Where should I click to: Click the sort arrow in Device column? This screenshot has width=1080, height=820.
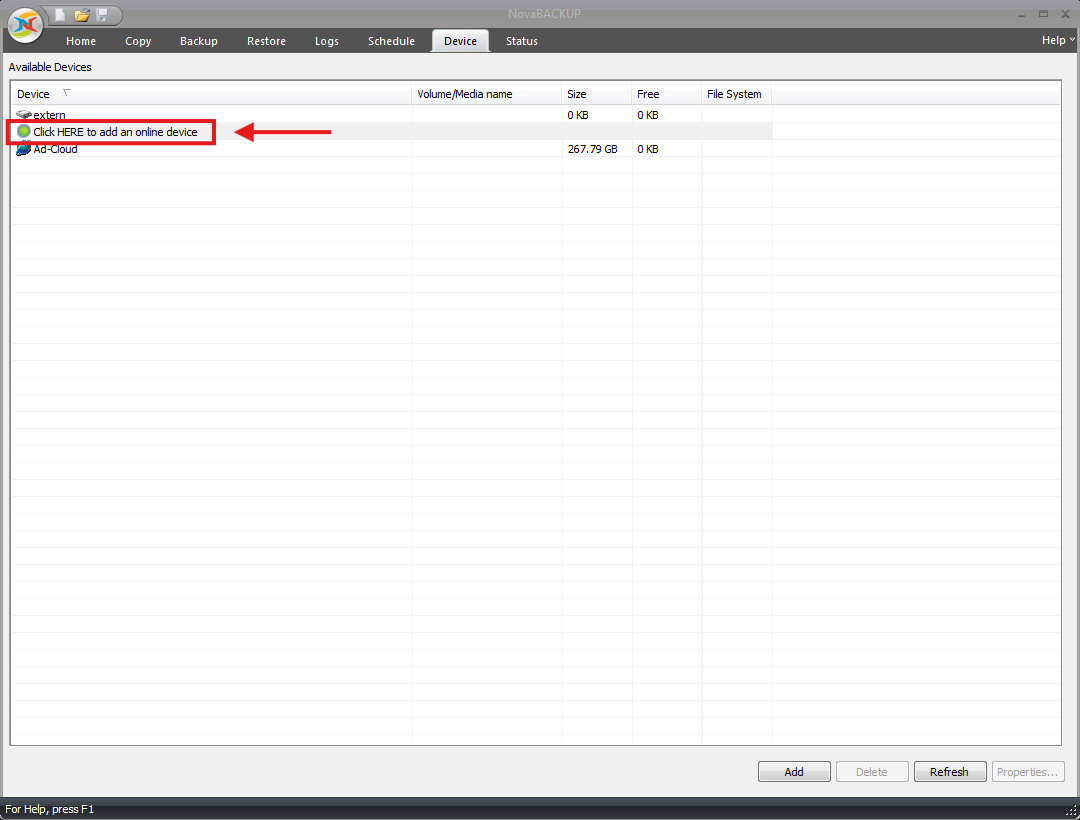click(67, 93)
